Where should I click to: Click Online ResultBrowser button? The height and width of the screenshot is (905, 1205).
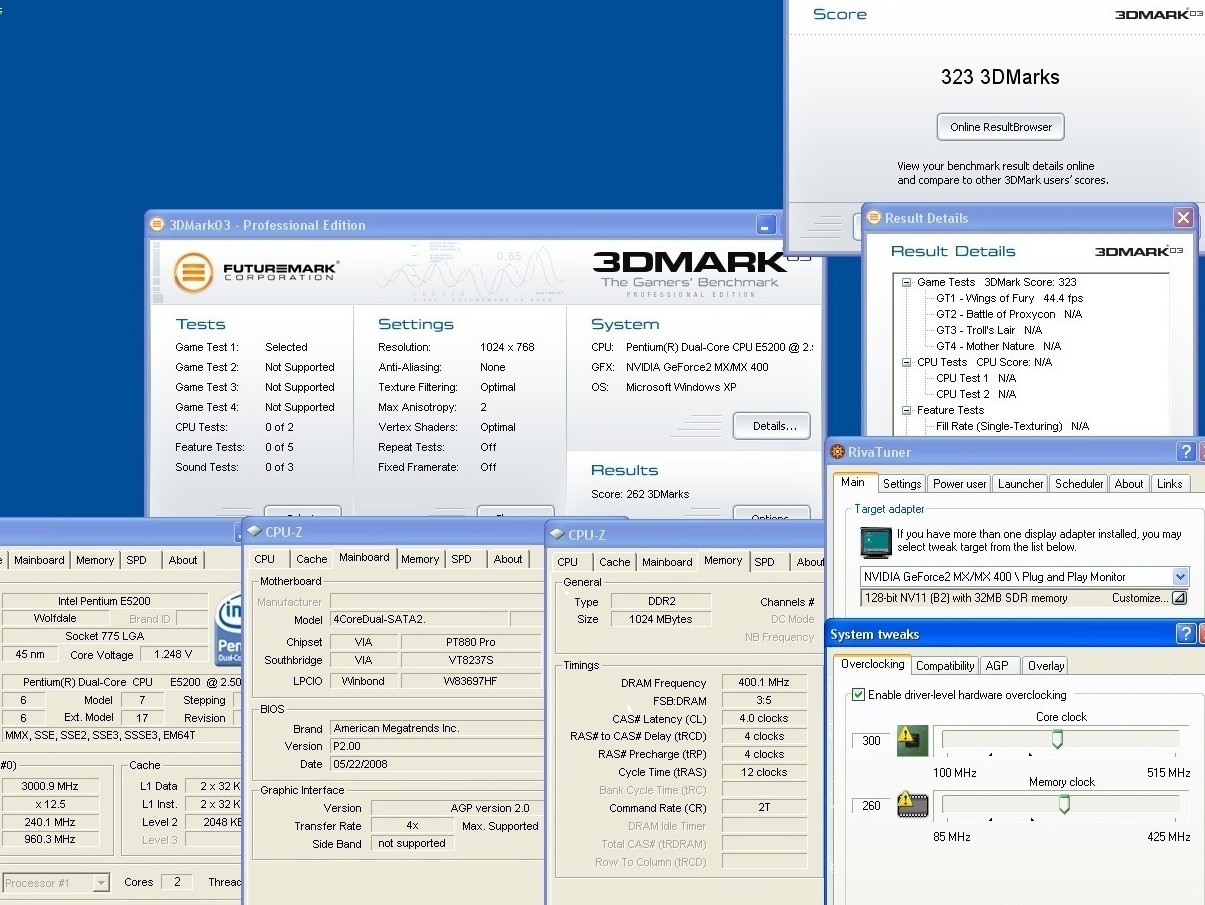point(1000,127)
